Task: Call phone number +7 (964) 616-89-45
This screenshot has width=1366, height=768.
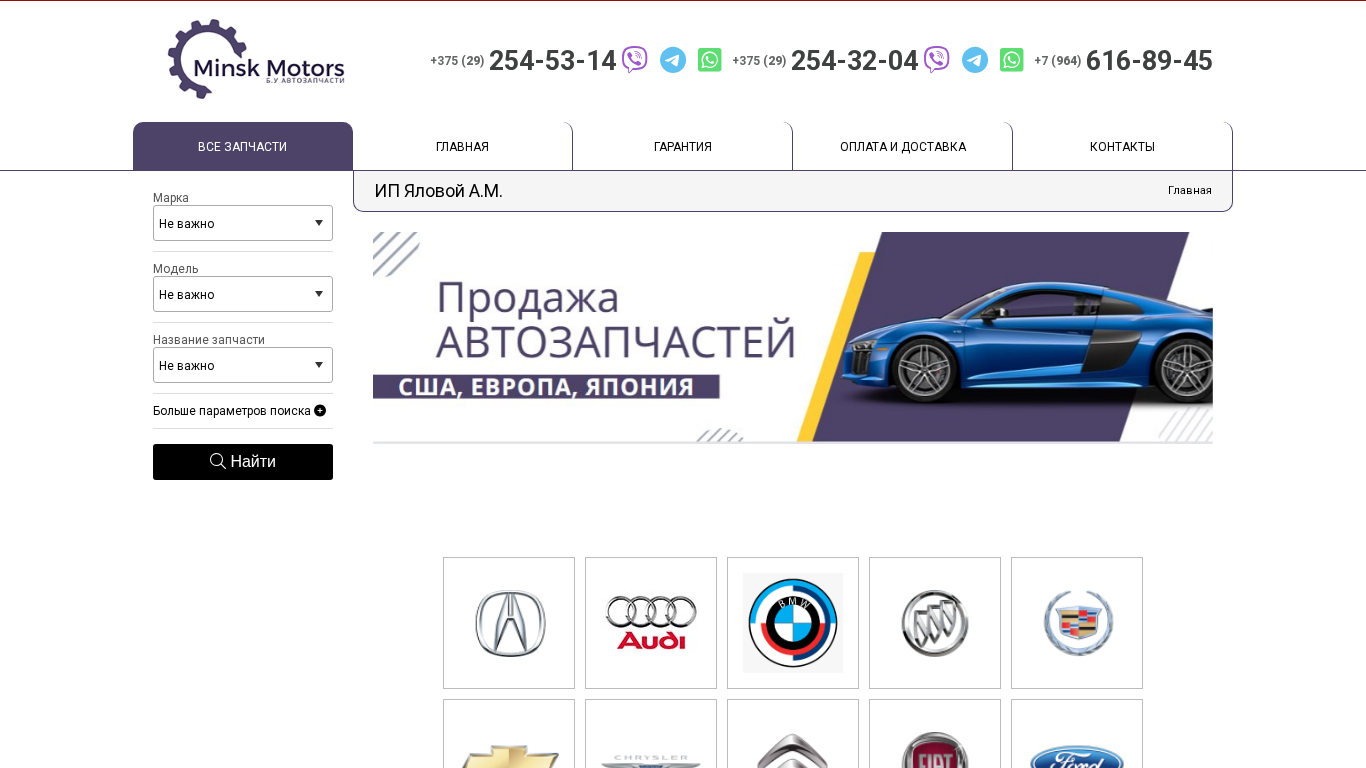Action: 1123,60
